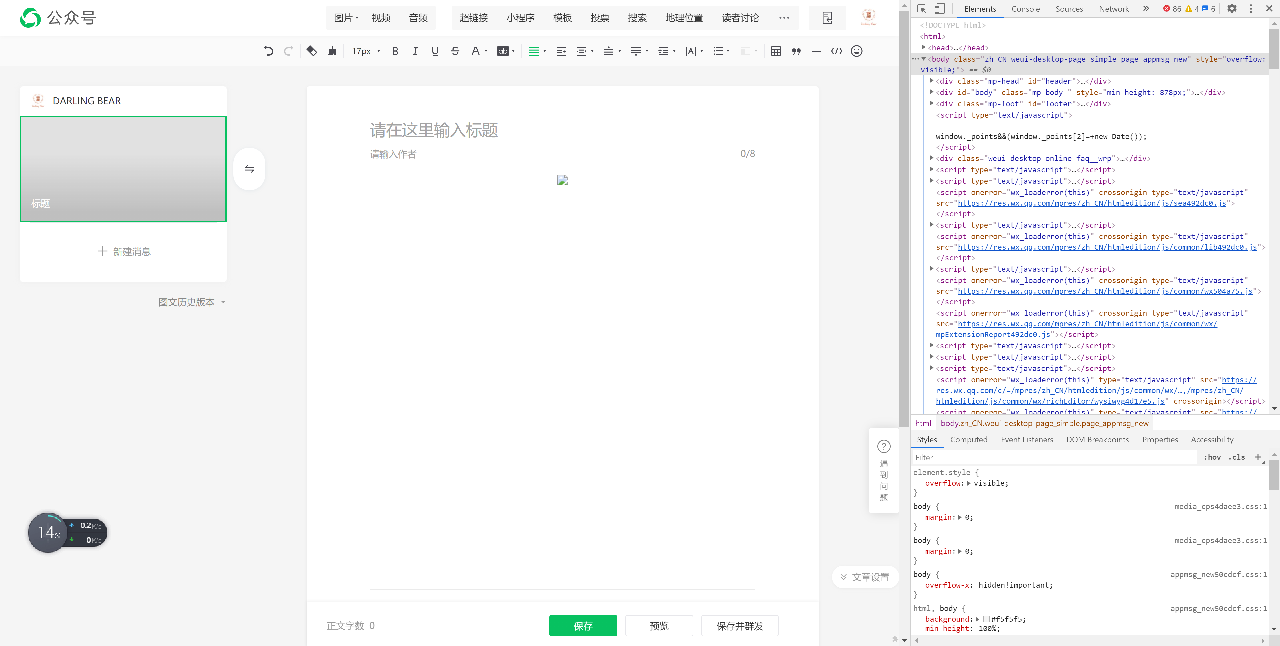Image resolution: width=1280 pixels, height=646 pixels.
Task: Insert a table with the grid icon
Action: pyautogui.click(x=776, y=51)
